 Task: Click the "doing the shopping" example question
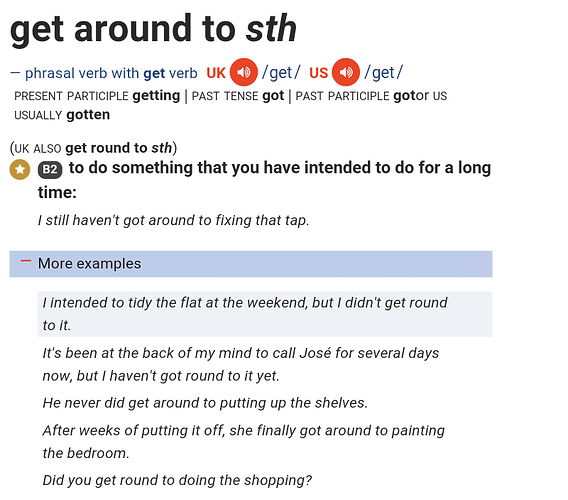point(177,480)
